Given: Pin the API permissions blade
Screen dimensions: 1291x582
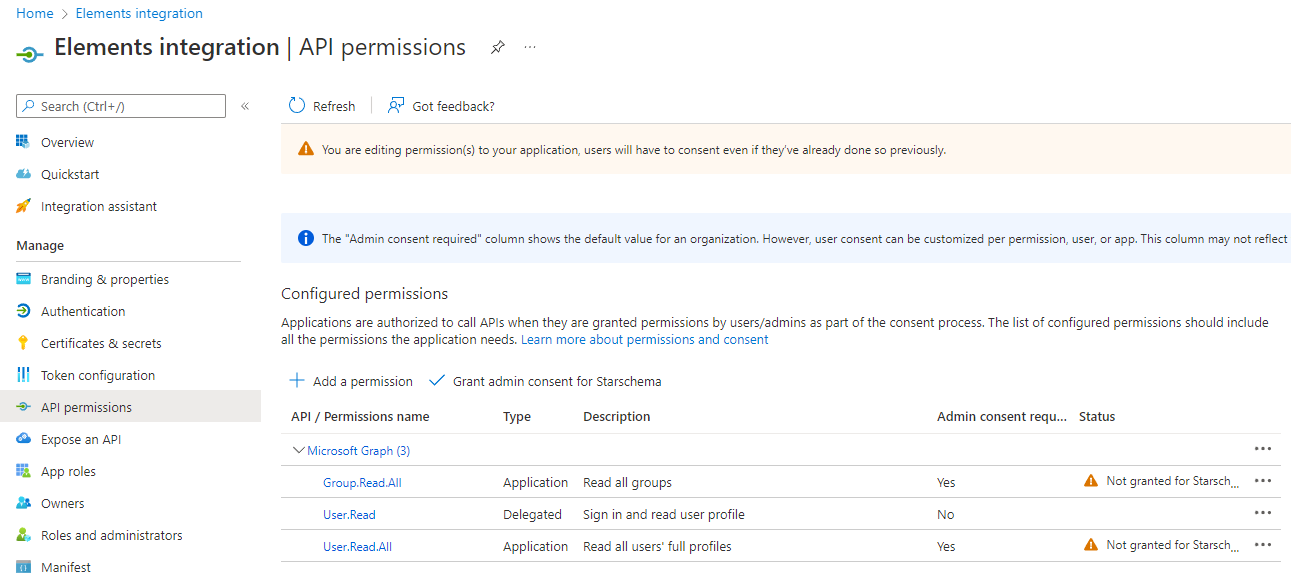Looking at the screenshot, I should [497, 47].
